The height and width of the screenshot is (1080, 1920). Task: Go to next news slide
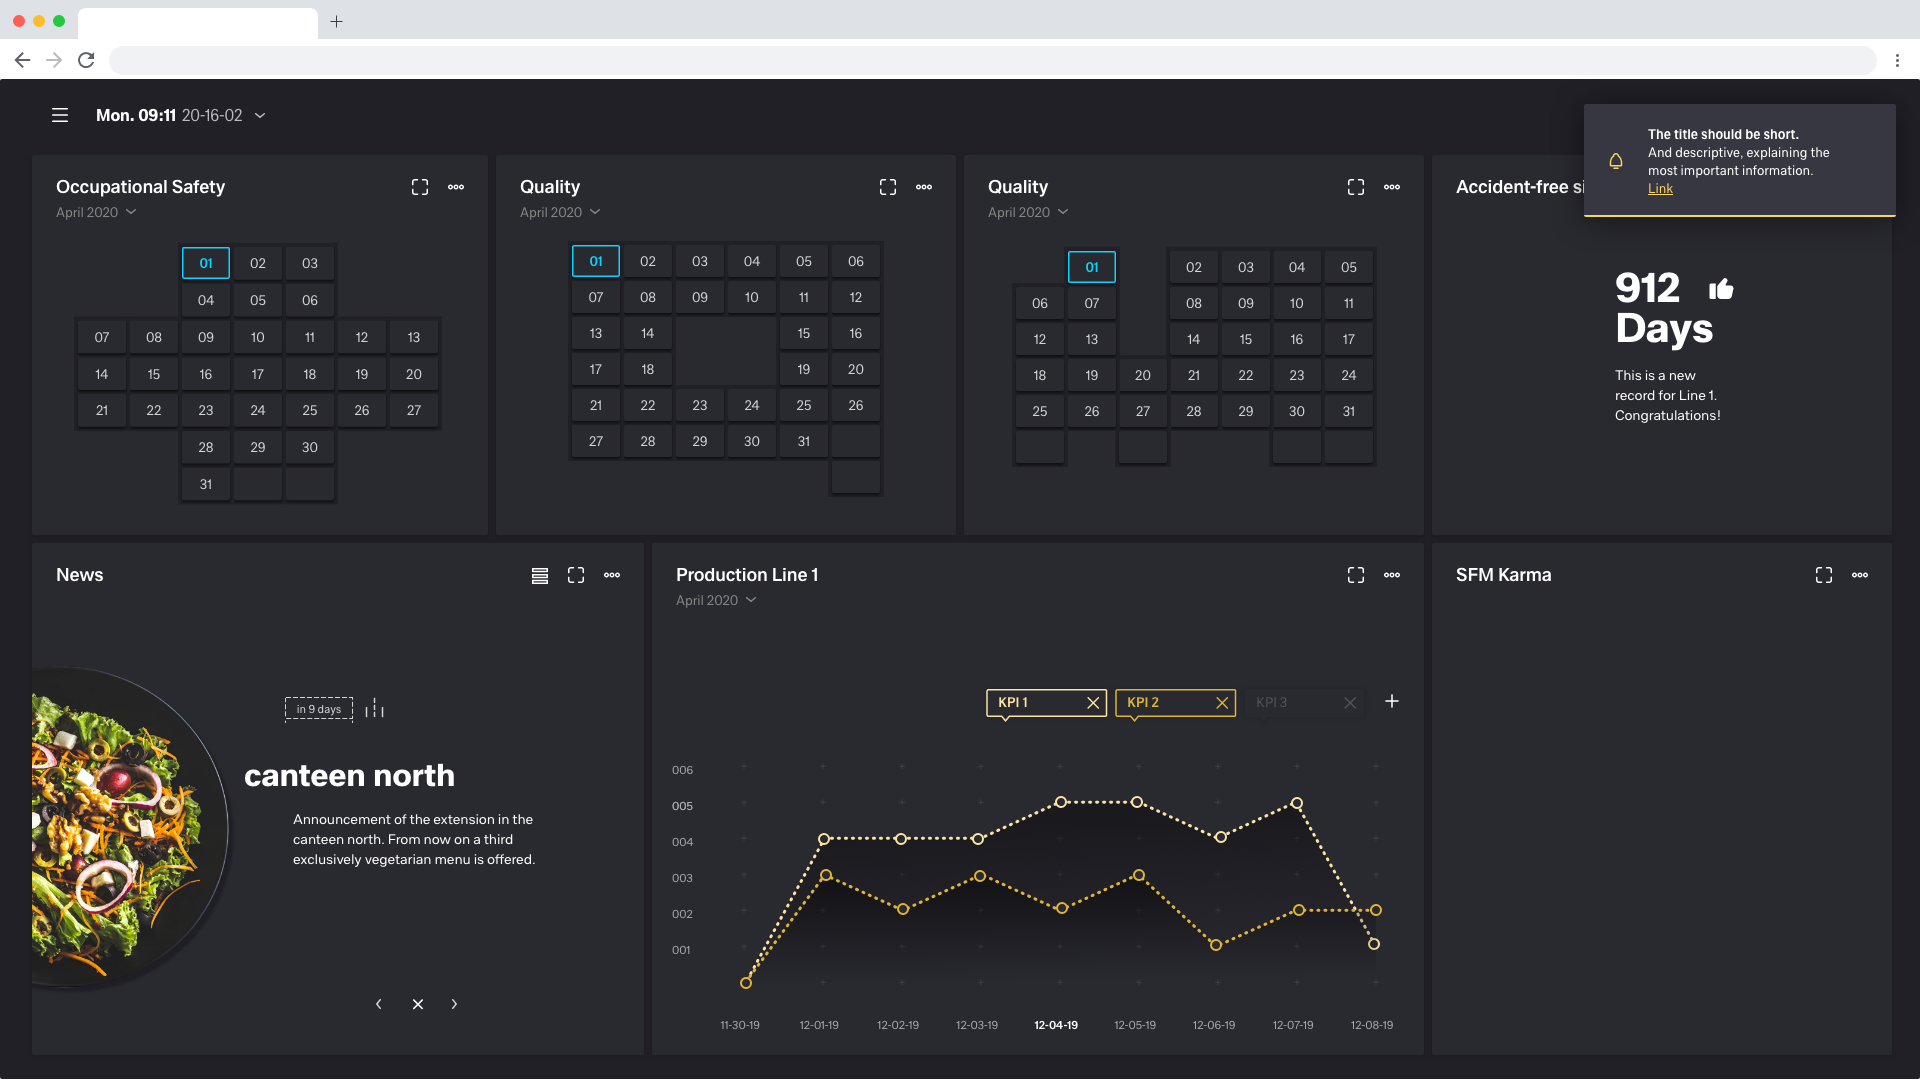pyautogui.click(x=454, y=1004)
